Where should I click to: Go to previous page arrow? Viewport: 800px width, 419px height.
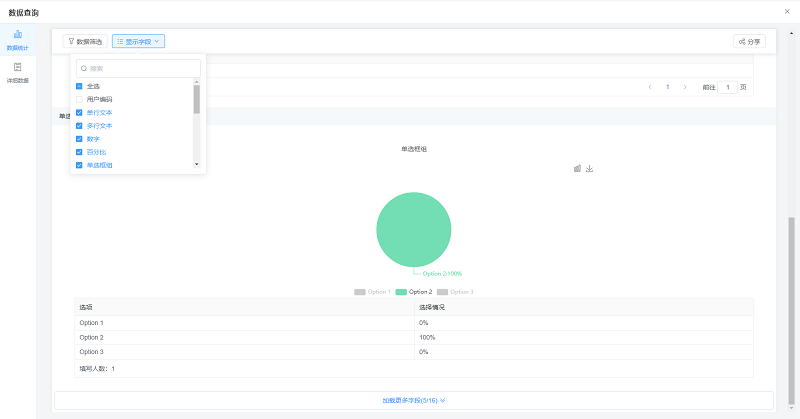[650, 87]
